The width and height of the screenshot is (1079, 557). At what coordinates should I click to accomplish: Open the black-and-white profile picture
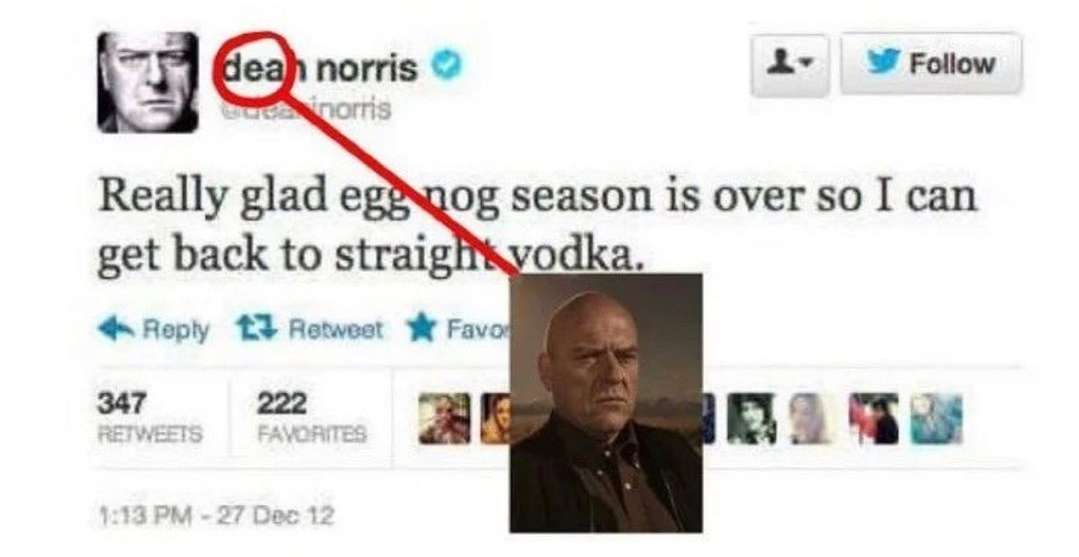tap(148, 82)
